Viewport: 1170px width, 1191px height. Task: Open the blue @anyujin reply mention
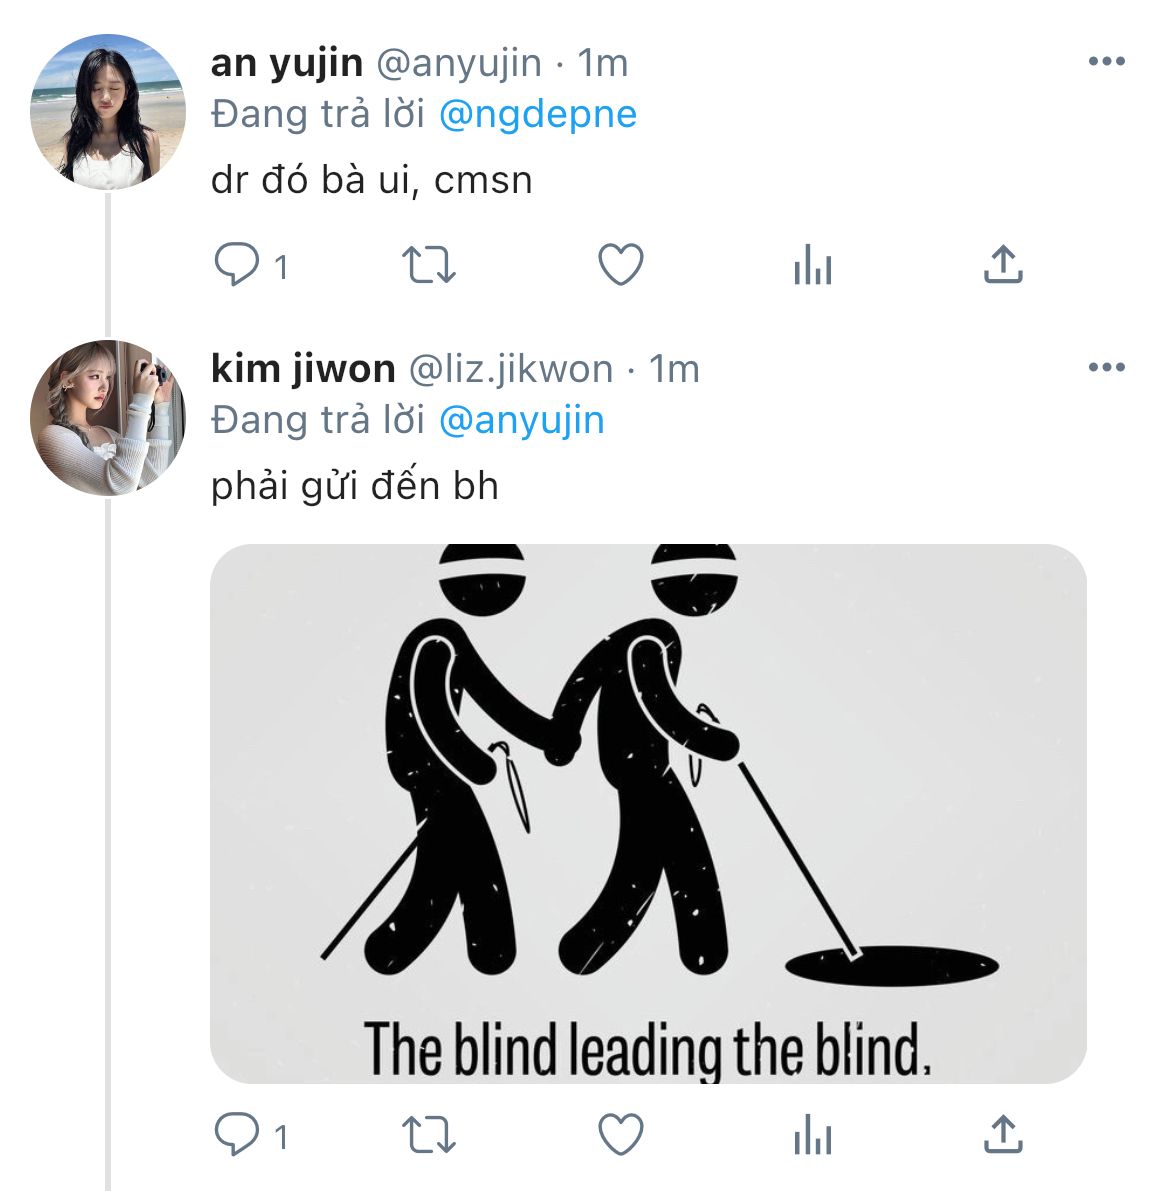click(x=521, y=420)
